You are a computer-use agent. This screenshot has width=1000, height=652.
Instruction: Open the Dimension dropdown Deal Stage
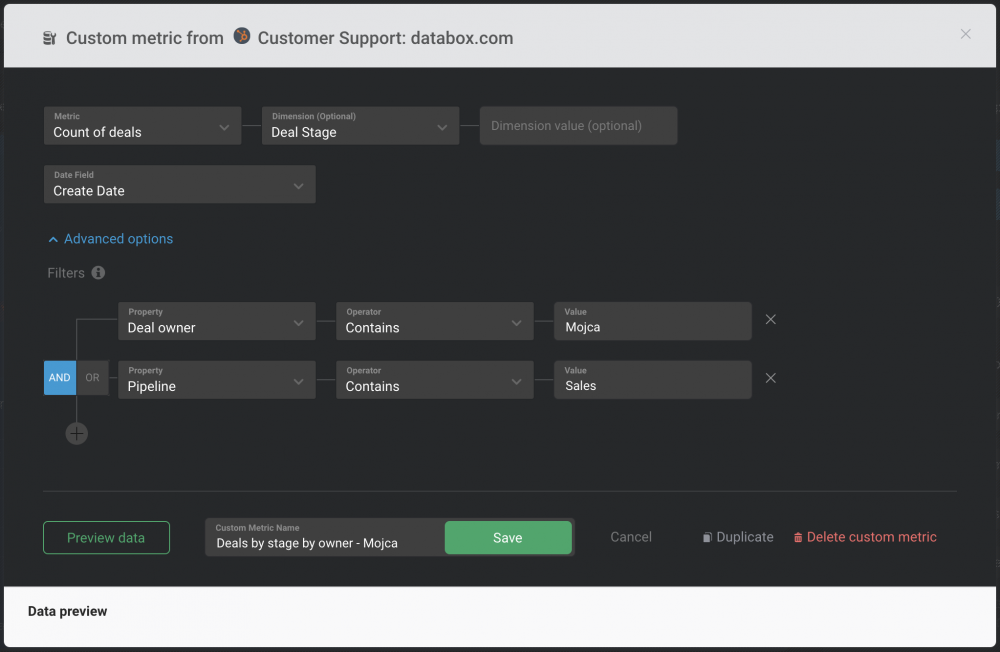[x=360, y=126]
